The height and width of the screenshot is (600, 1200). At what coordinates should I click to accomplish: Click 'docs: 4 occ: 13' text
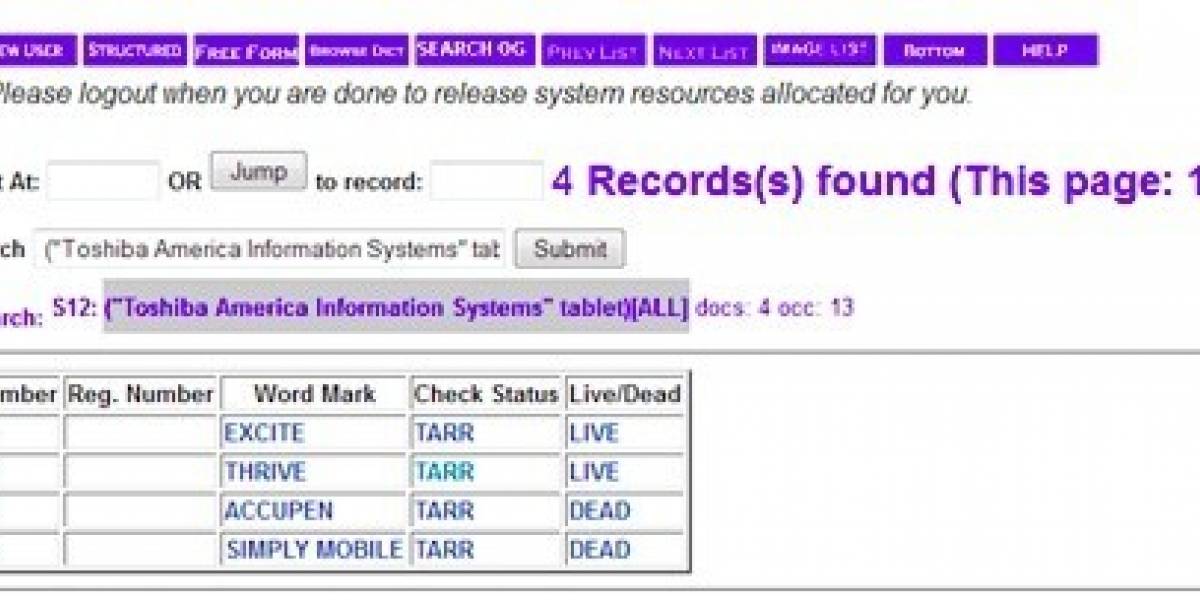[x=774, y=307]
